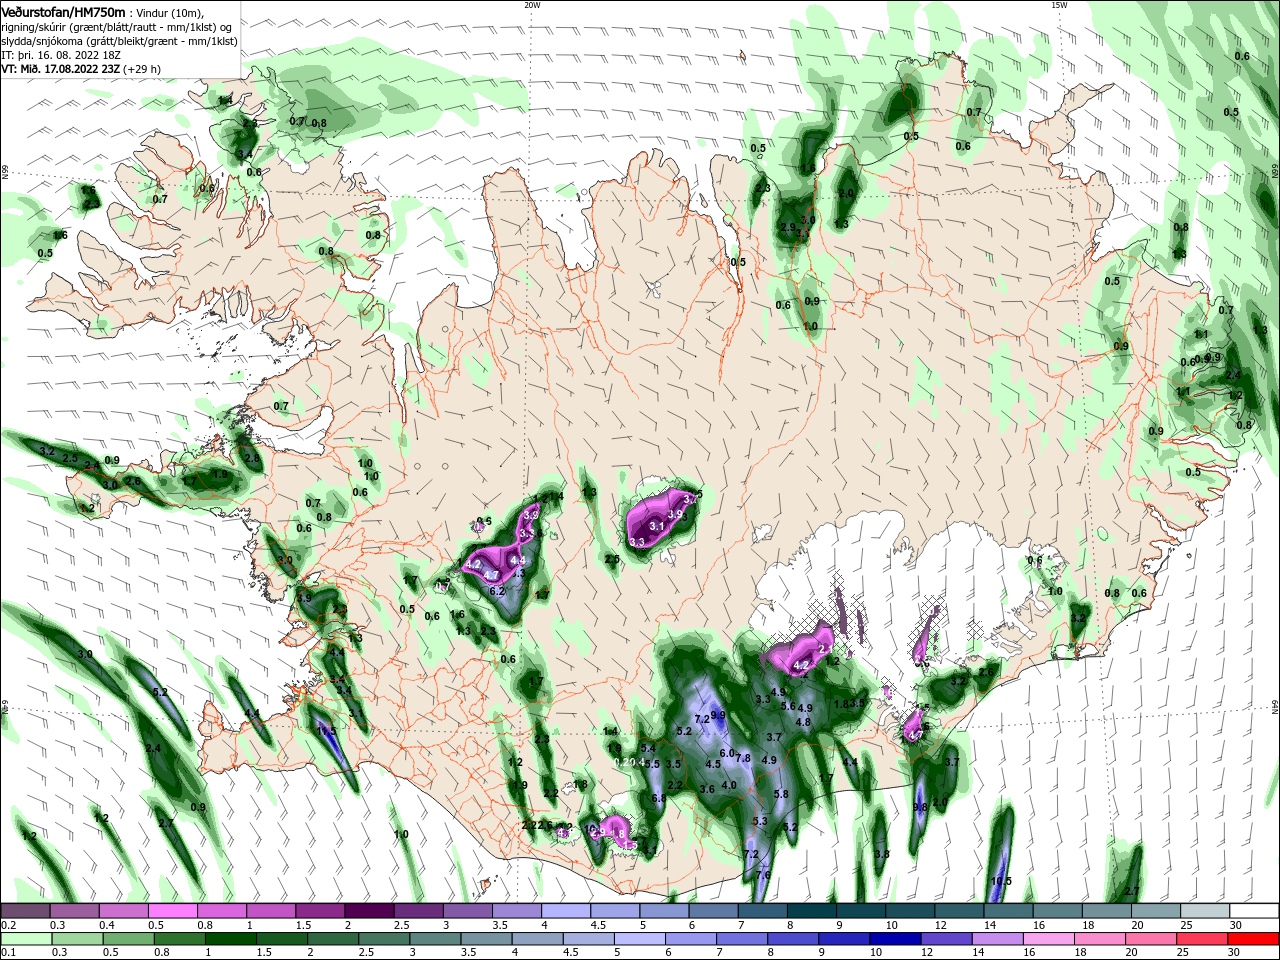Image resolution: width=1280 pixels, height=960 pixels.
Task: Click the 3.6 precipitation value on the map
Action: click(707, 789)
